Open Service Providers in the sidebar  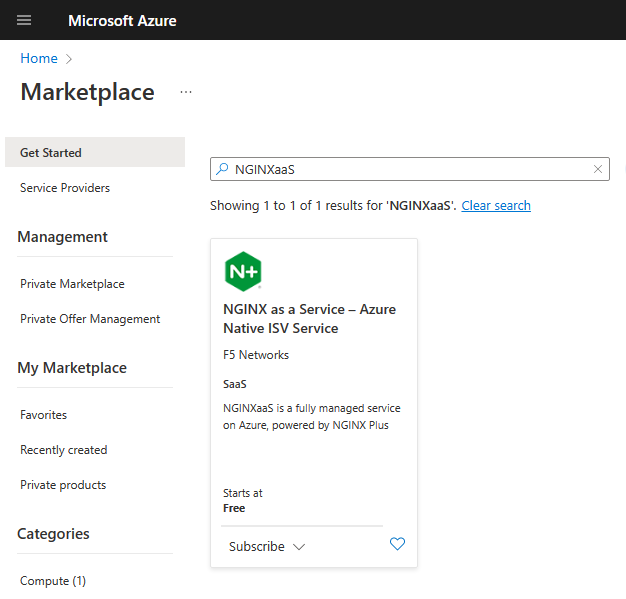65,188
